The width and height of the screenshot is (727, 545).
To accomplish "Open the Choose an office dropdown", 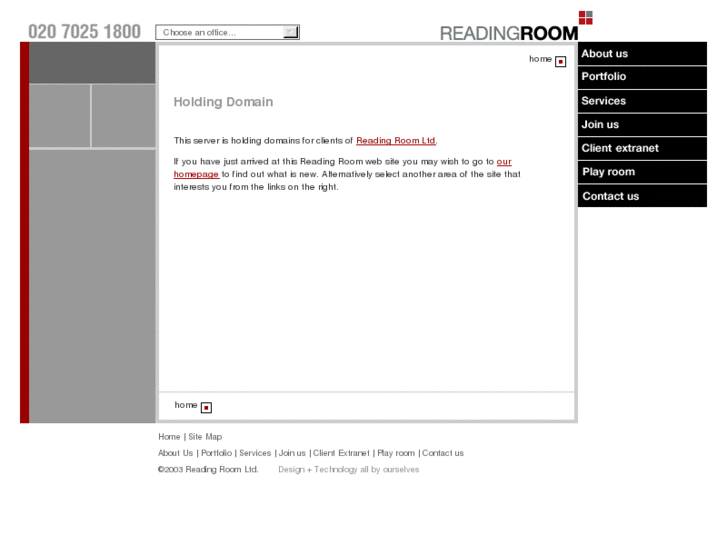I will tap(228, 32).
